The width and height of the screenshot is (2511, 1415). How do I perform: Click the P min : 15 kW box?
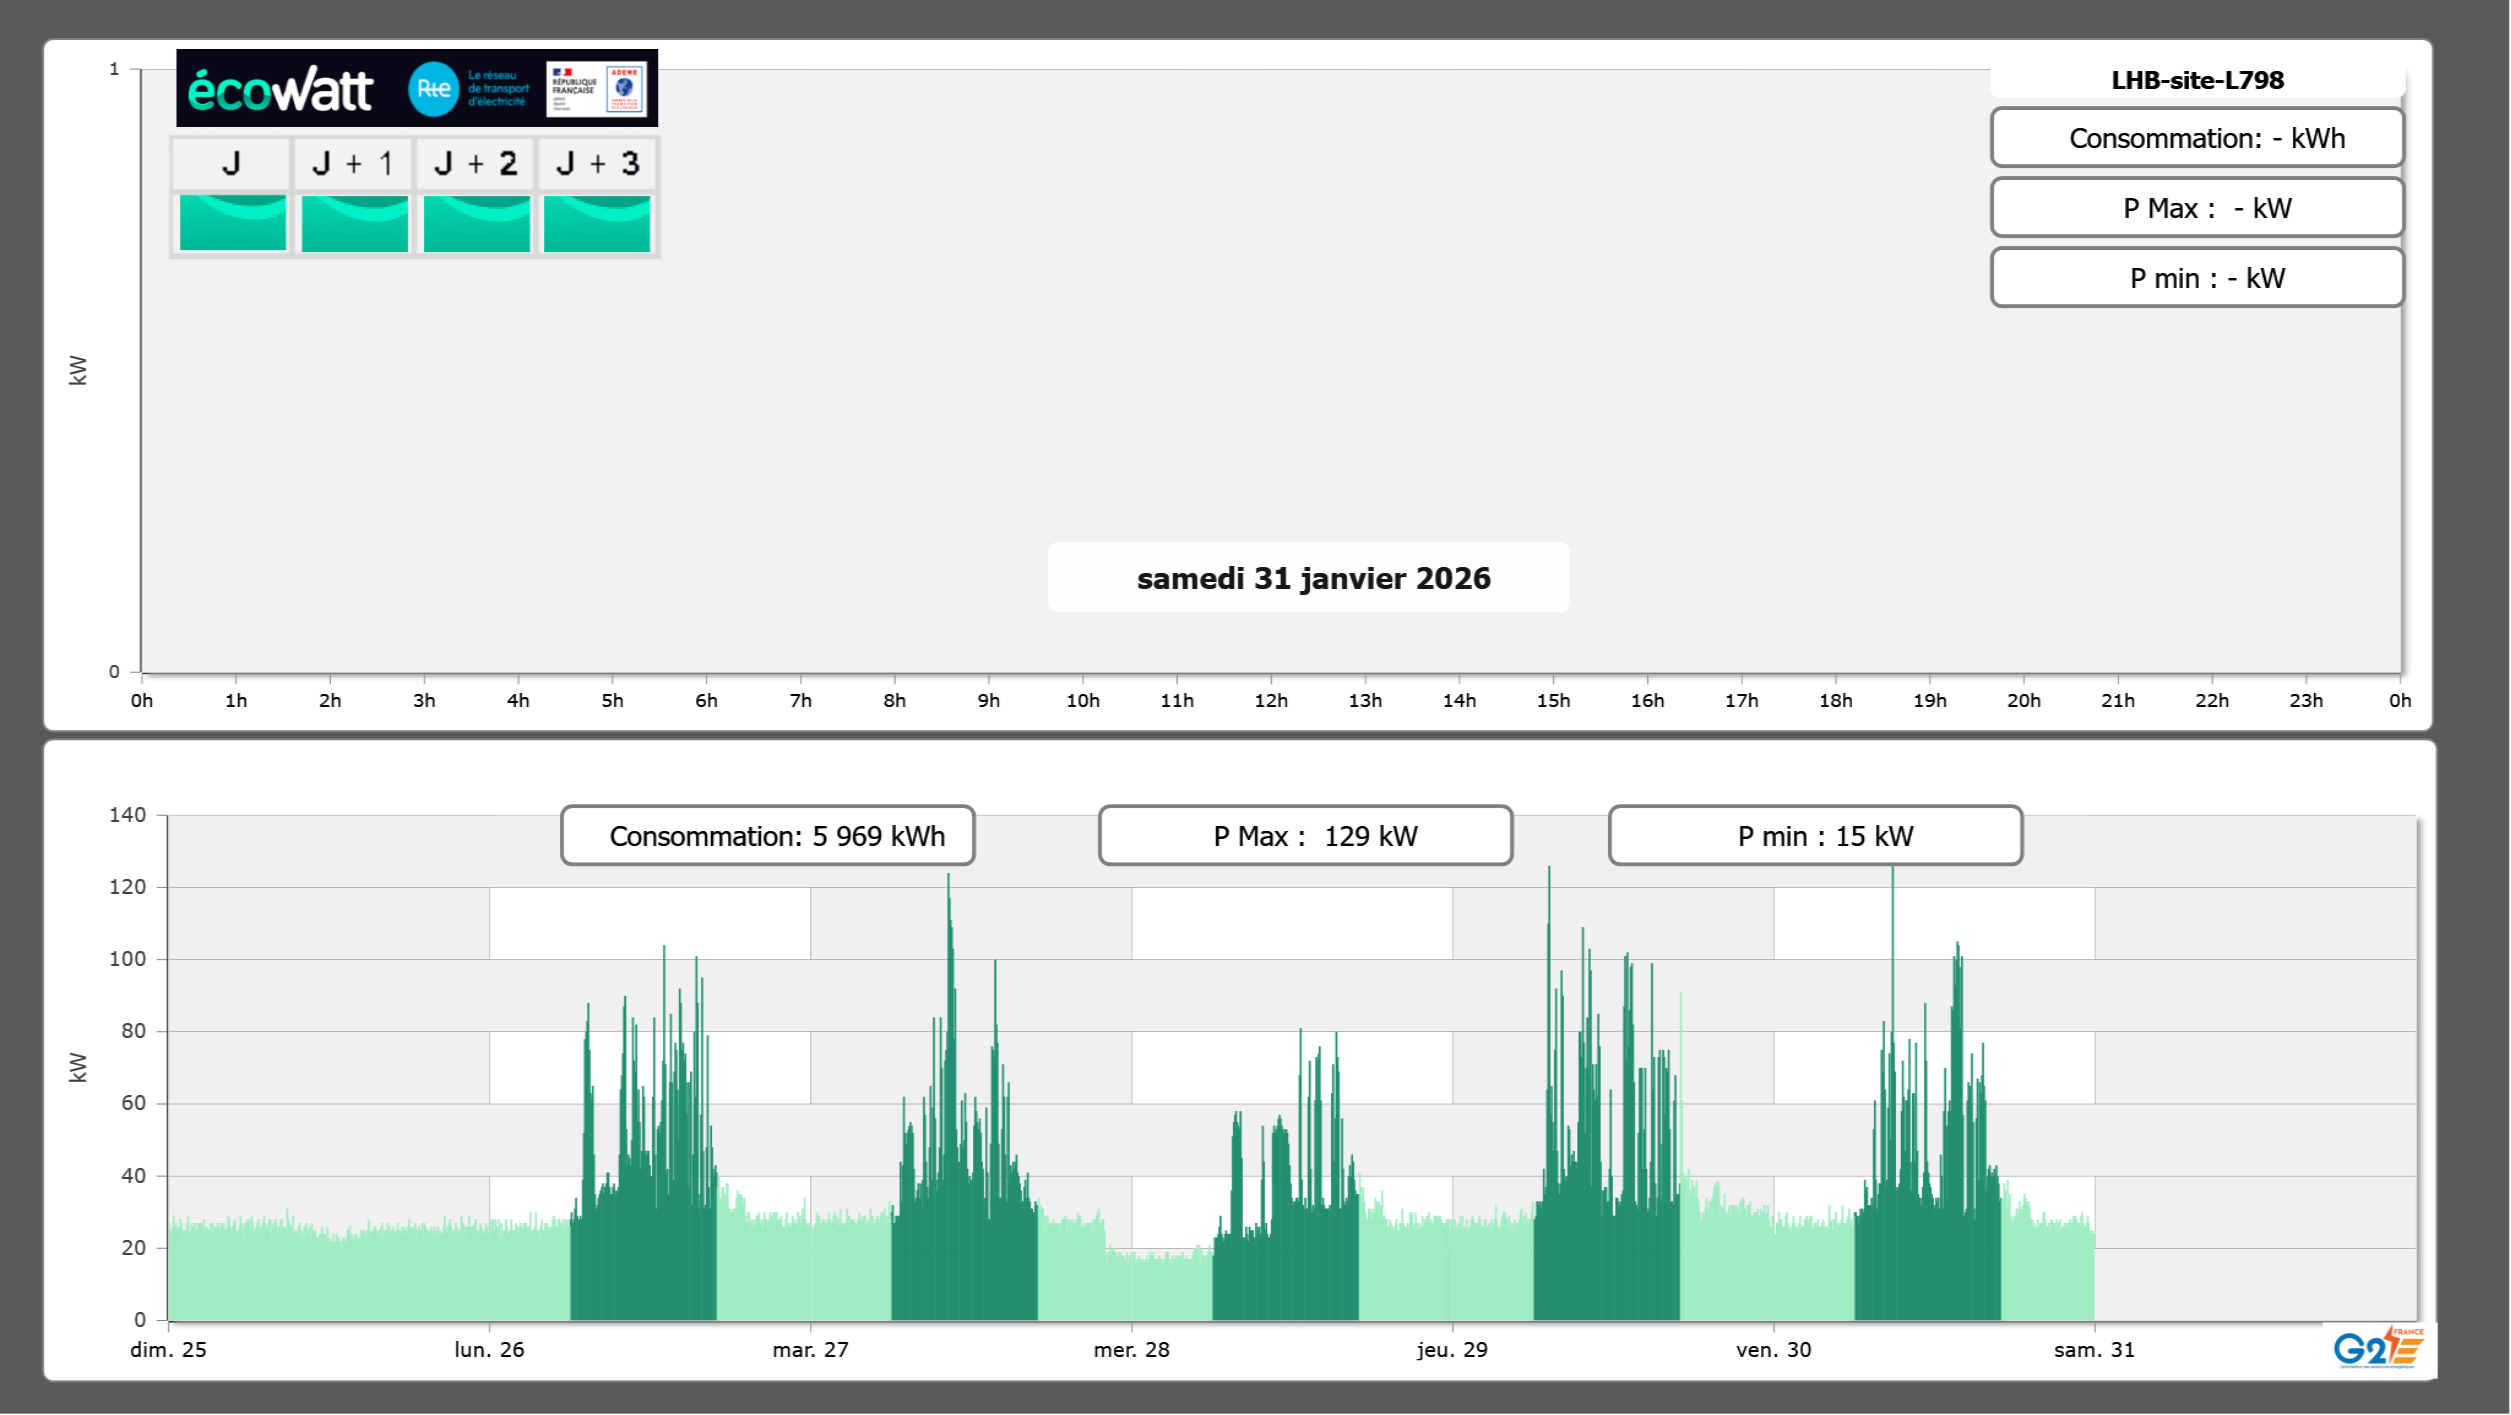[1815, 836]
